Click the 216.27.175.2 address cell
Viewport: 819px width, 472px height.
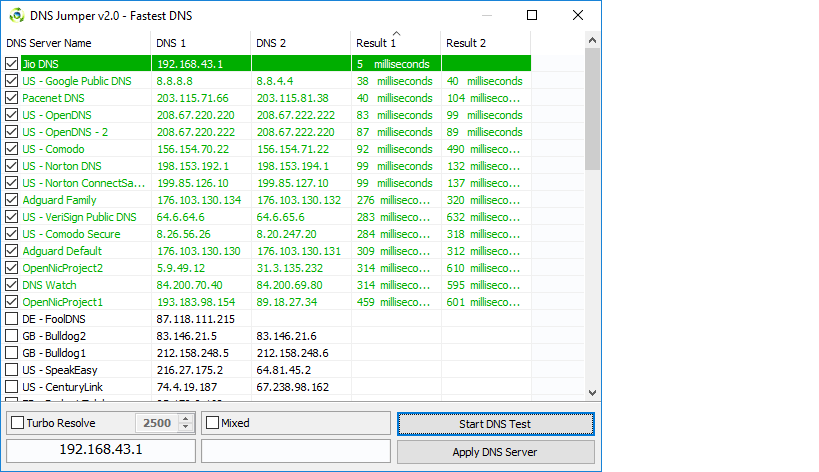coord(190,370)
